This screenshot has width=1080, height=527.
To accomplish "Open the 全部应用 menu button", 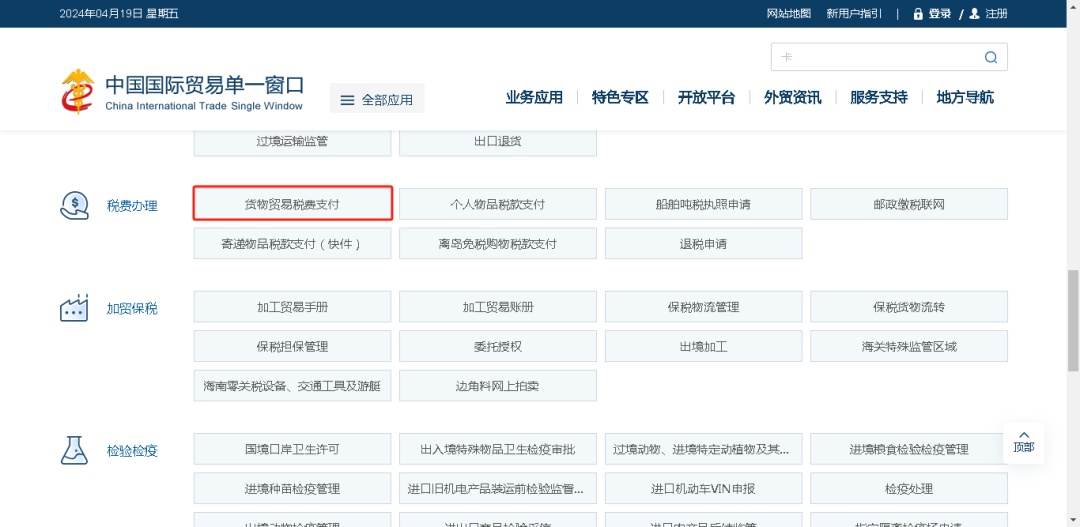I will tap(377, 99).
